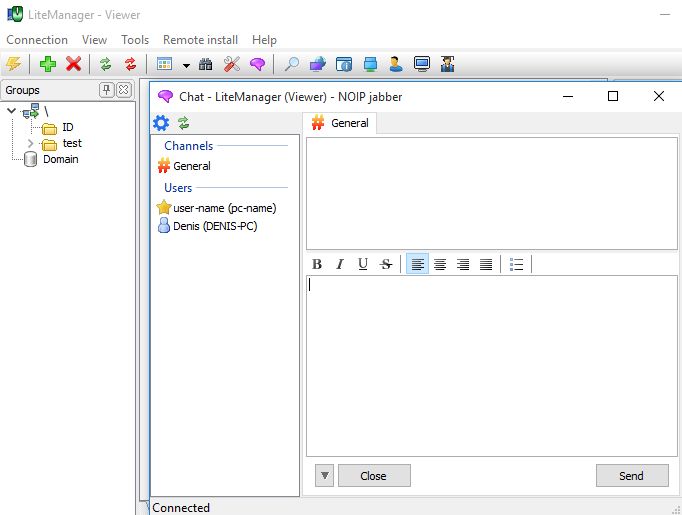
Task: Open the Connection menu
Action: 37,40
